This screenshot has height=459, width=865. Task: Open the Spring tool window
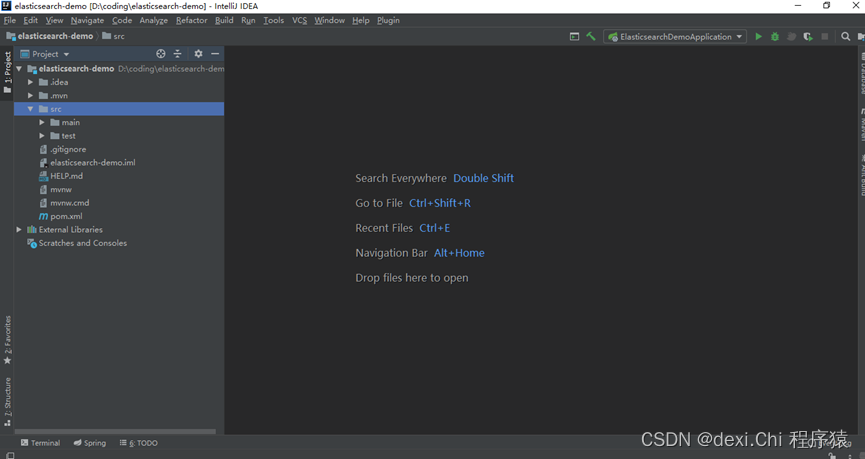tap(89, 442)
